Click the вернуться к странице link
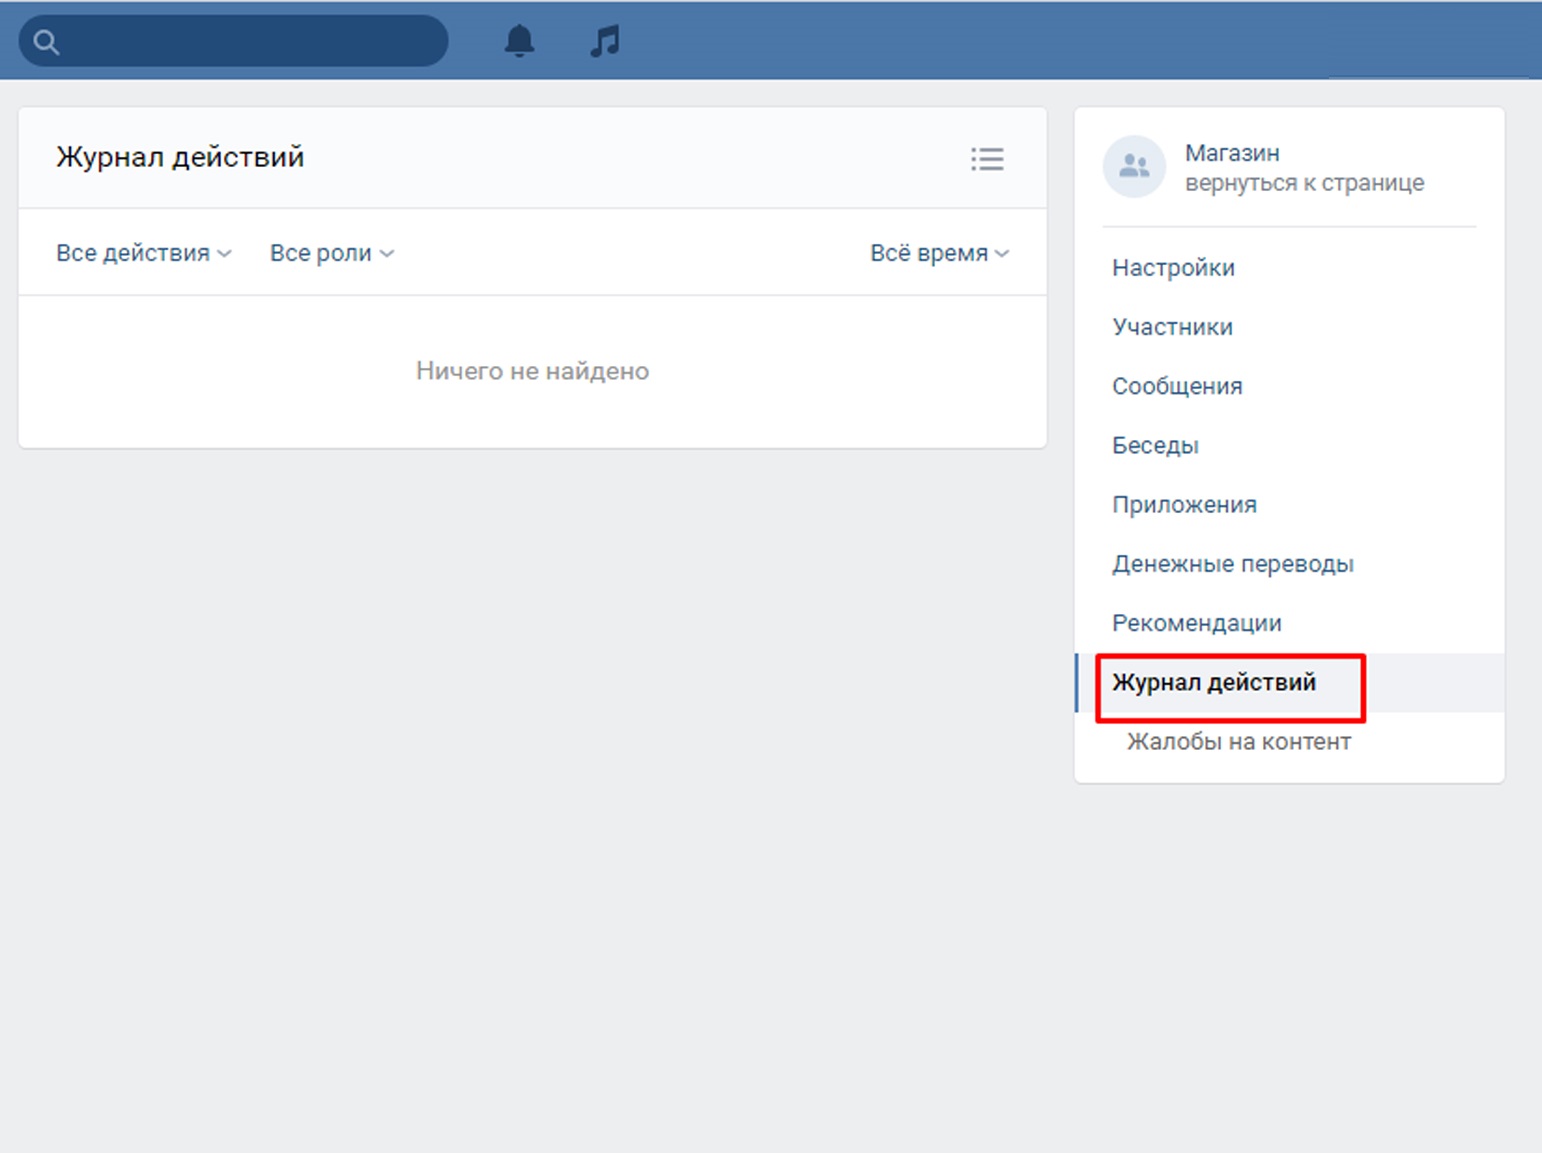 pyautogui.click(x=1304, y=183)
